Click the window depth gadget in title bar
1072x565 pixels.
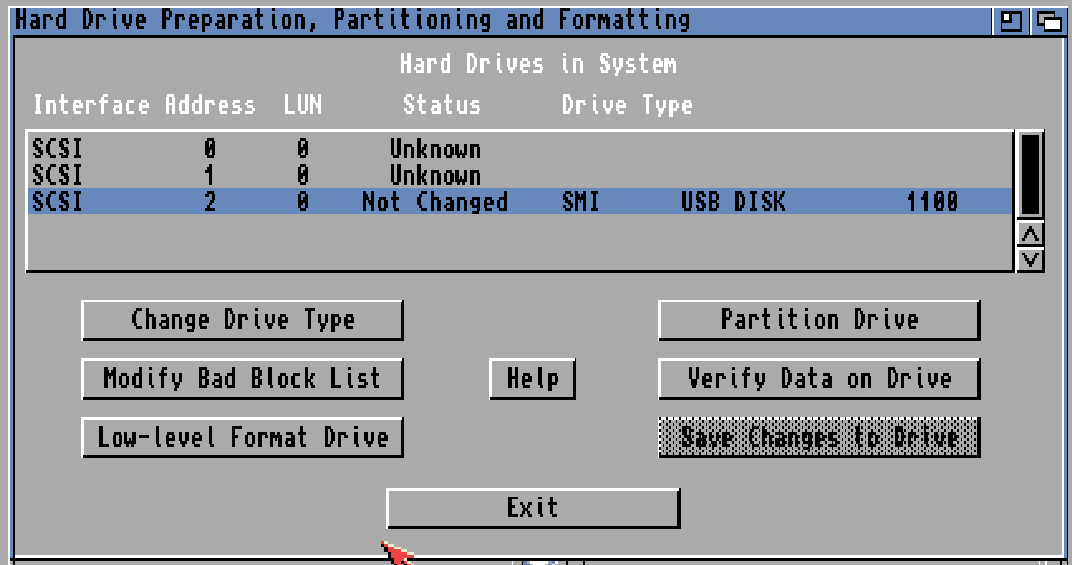[x=1048, y=20]
